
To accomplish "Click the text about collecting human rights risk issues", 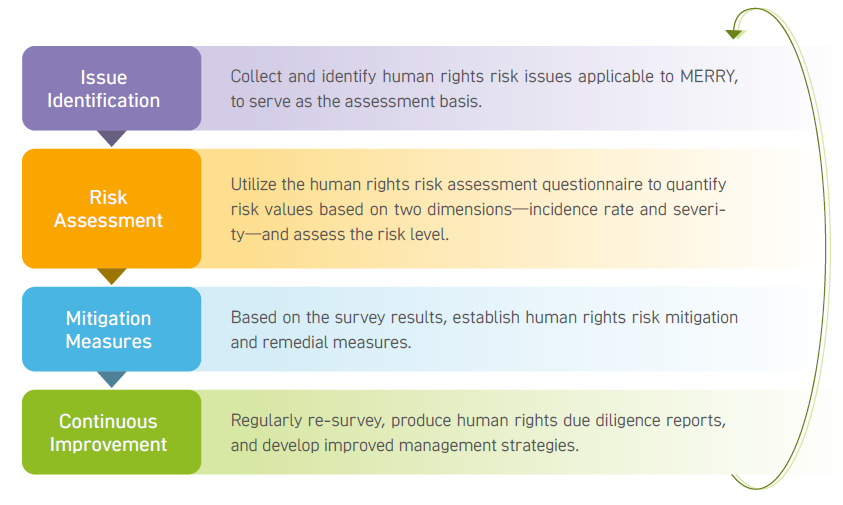I will click(484, 89).
